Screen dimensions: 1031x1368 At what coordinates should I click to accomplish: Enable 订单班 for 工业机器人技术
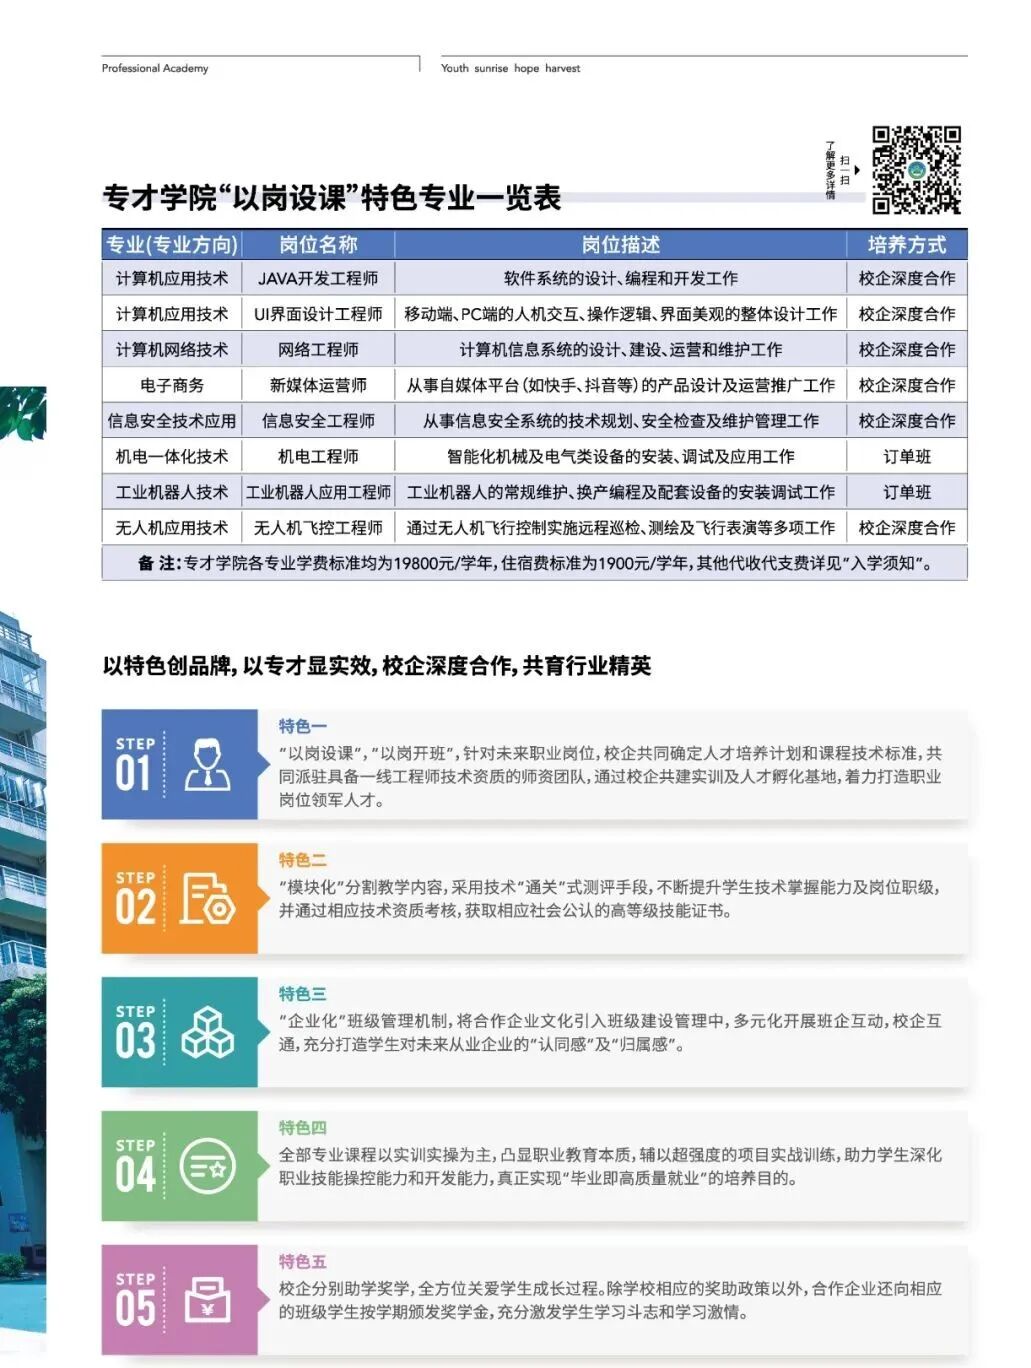tap(907, 491)
